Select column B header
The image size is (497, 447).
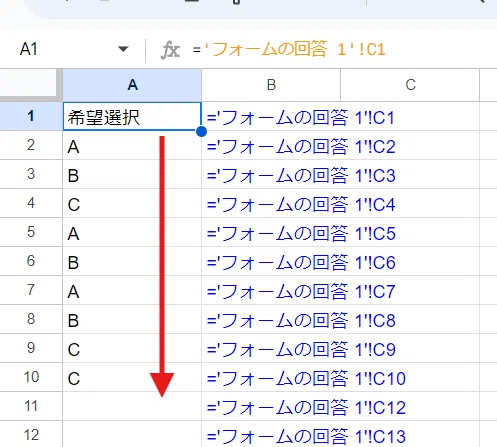click(x=271, y=85)
